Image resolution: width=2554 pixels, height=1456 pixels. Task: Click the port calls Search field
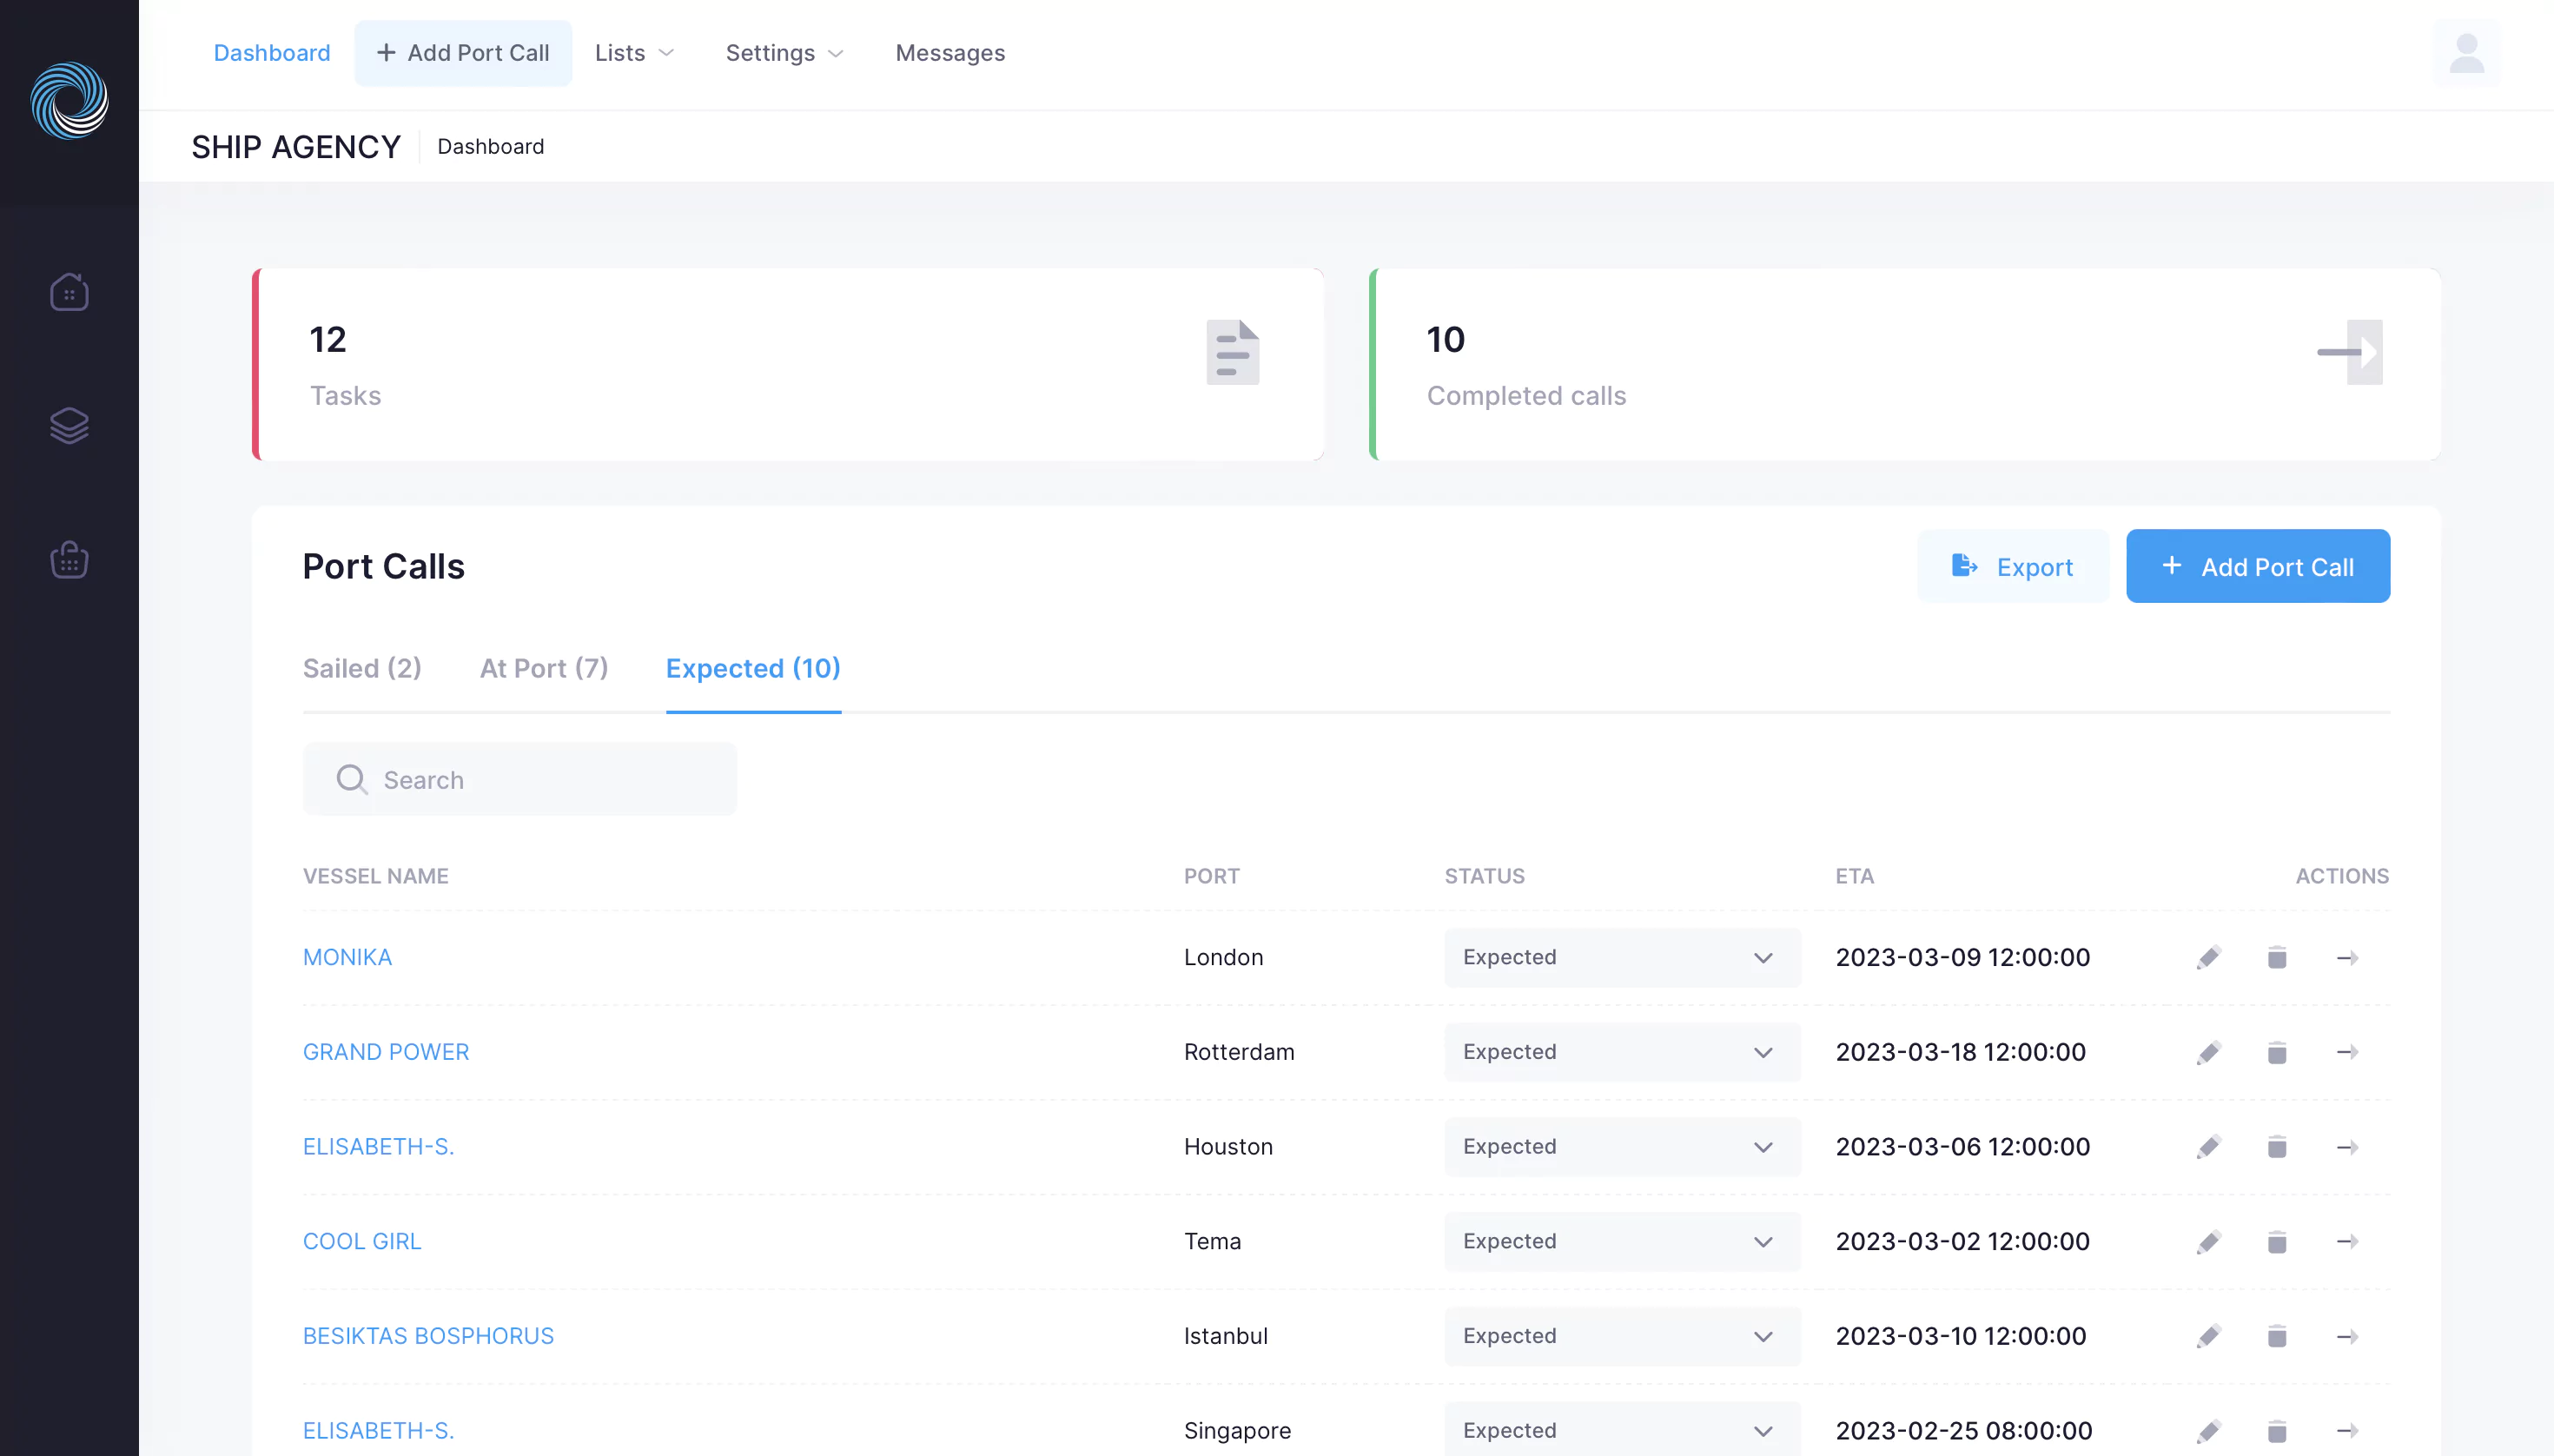[x=520, y=779]
